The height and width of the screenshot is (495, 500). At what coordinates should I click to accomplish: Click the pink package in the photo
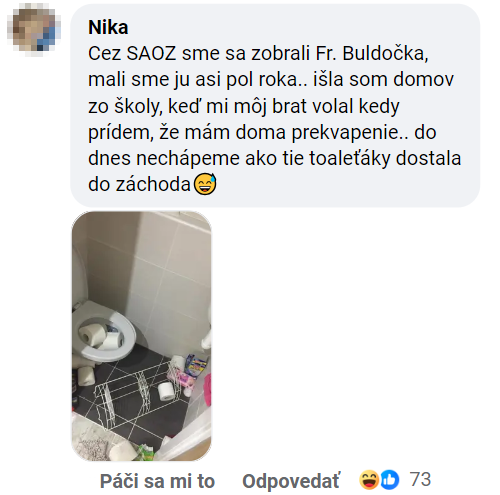coord(182,378)
